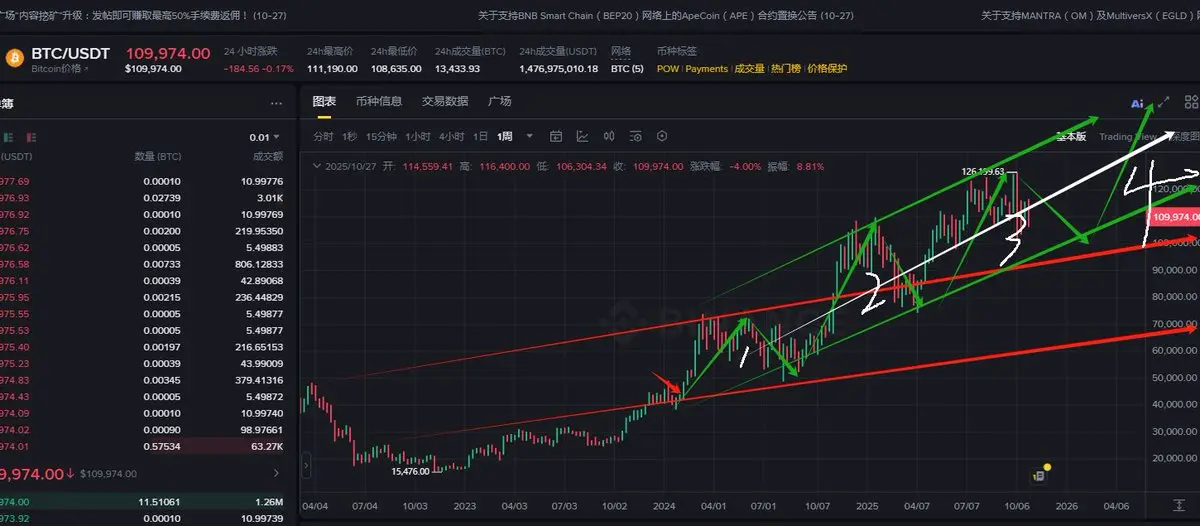Screen dimensions: 1200x526
Task: Click the arrow next to the $109,974.00 order book price
Action: click(276, 473)
